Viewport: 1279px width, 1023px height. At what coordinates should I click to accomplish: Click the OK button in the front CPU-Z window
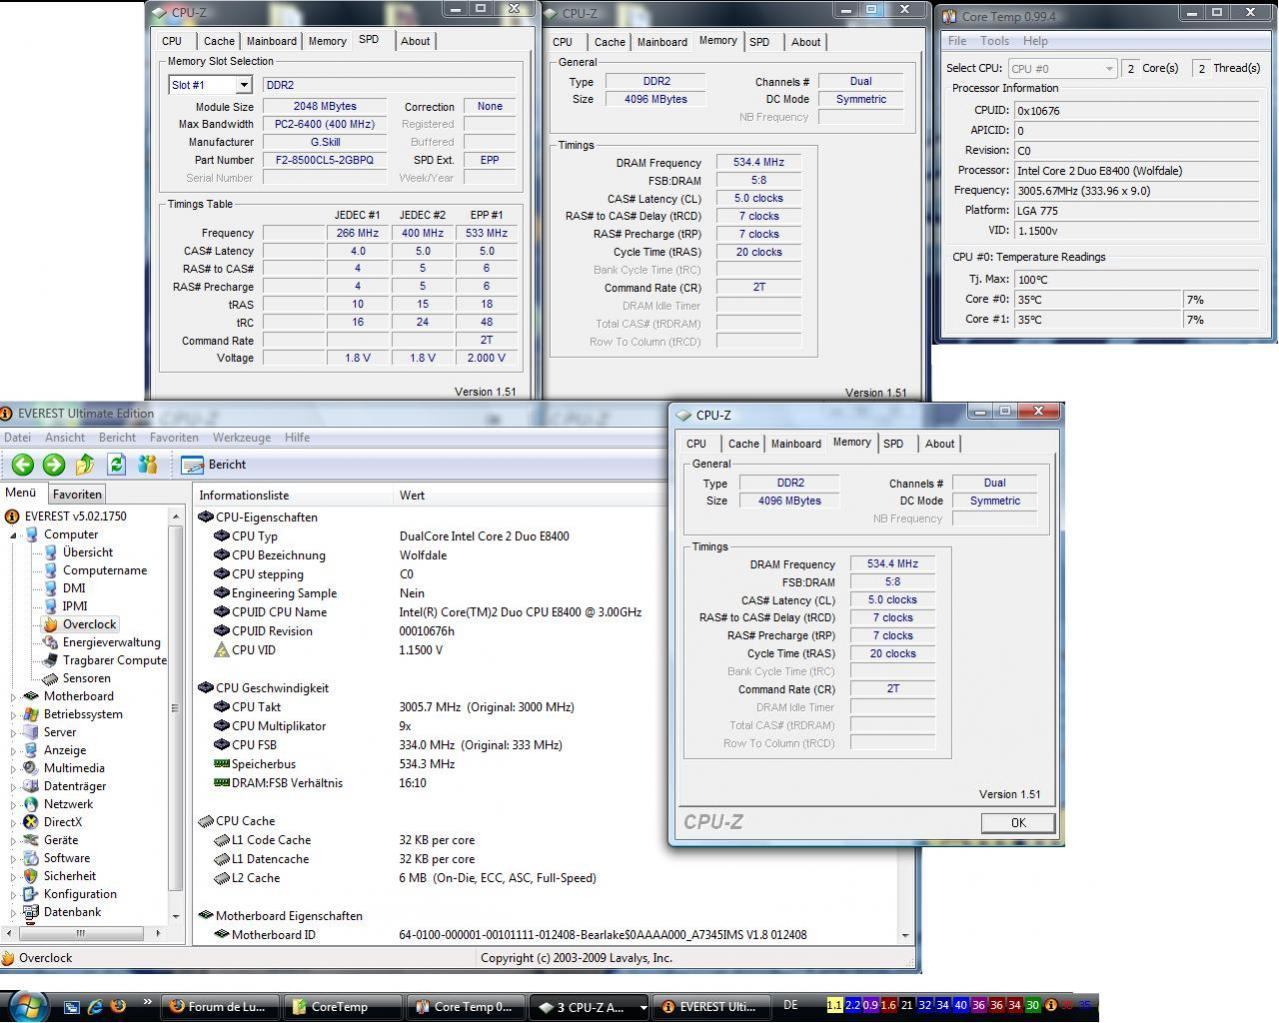coord(1018,823)
